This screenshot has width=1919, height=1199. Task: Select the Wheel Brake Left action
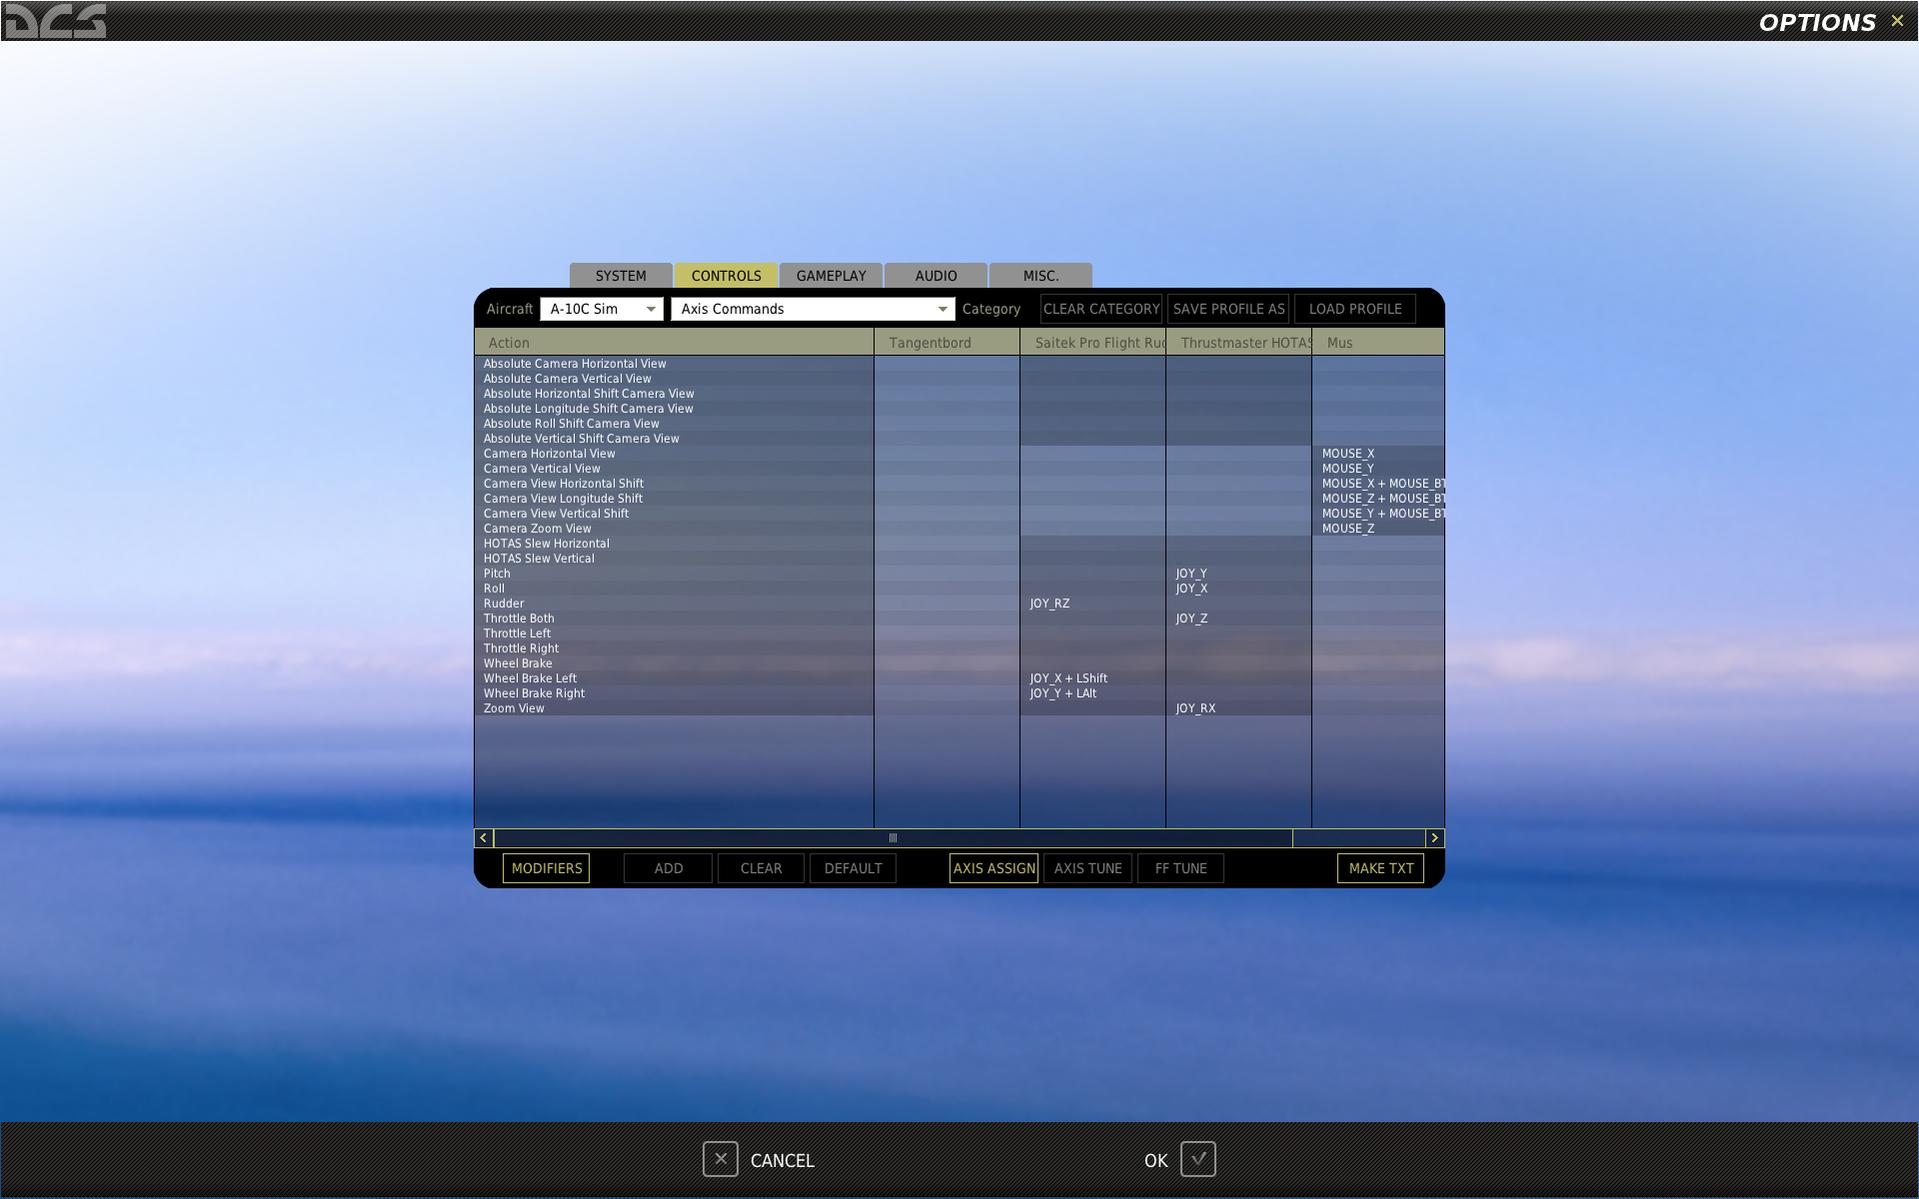coord(674,679)
